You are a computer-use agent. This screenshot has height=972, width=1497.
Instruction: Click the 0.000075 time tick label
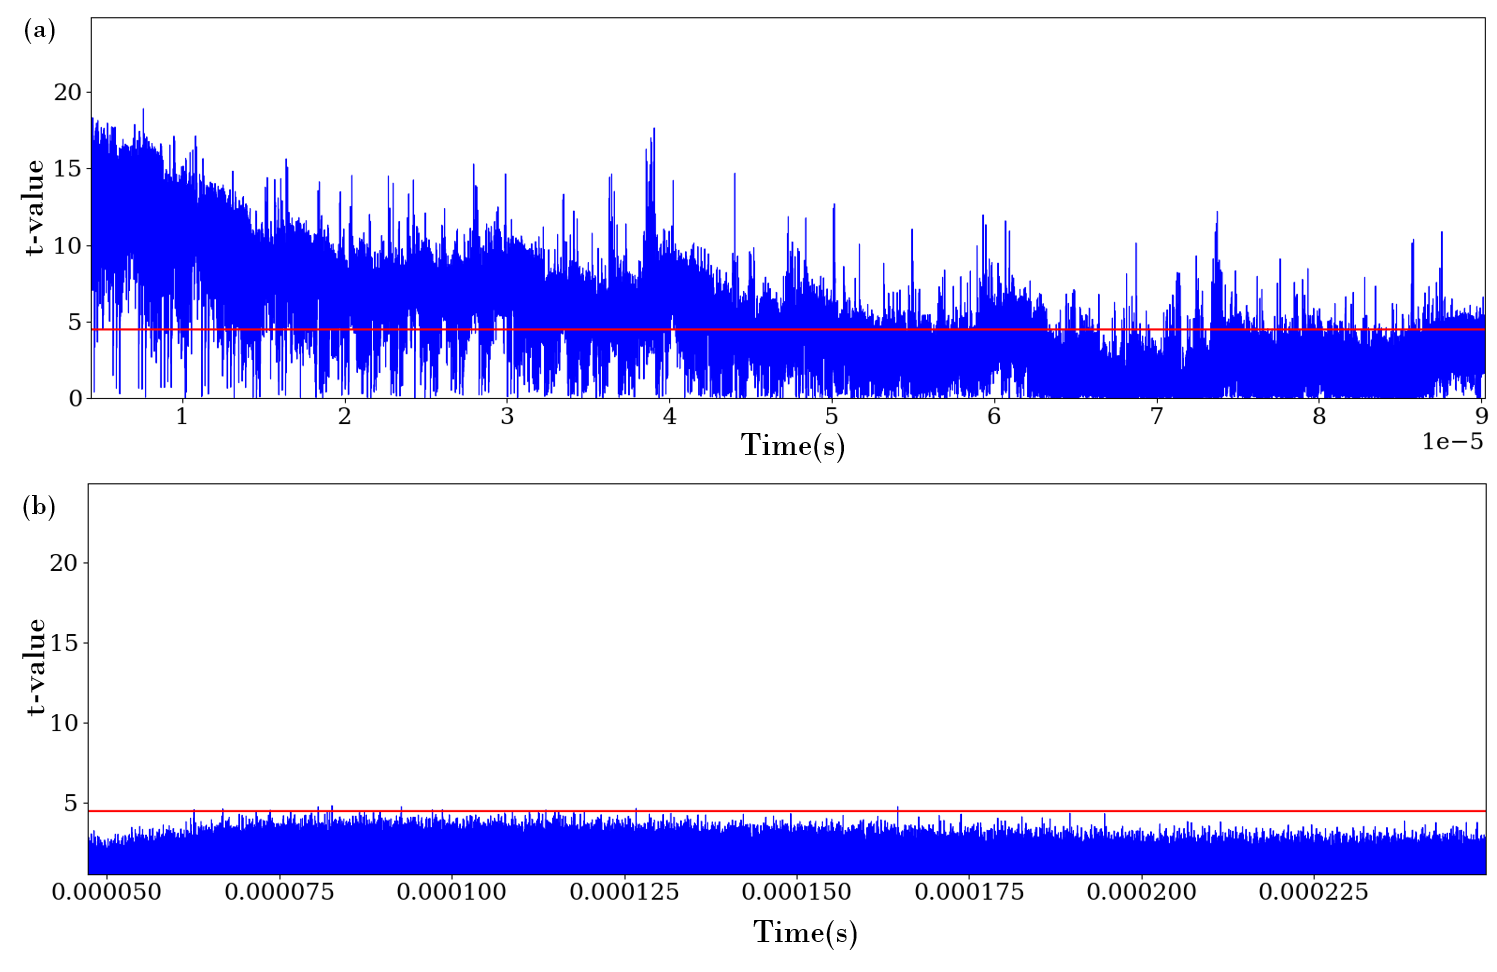[280, 891]
